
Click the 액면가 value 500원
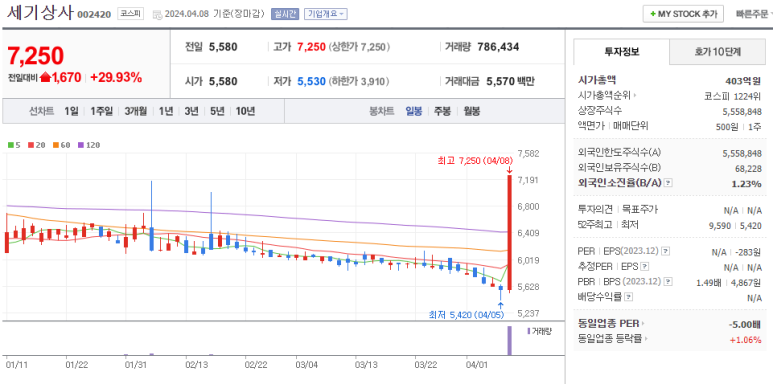[x=727, y=127]
